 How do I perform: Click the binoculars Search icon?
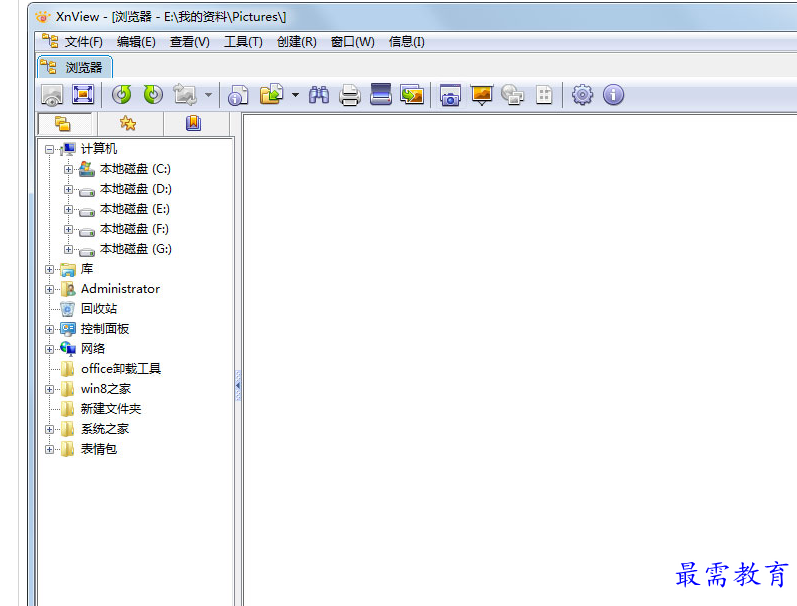point(319,95)
